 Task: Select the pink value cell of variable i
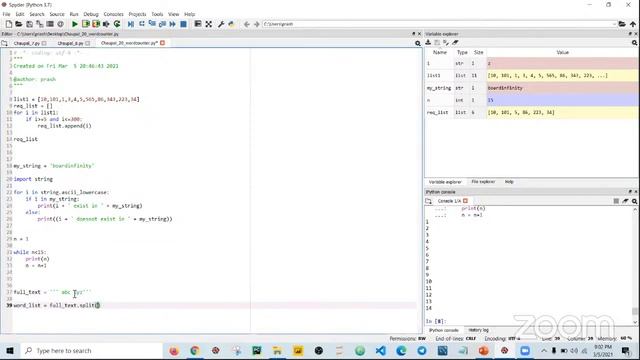pyautogui.click(x=562, y=63)
